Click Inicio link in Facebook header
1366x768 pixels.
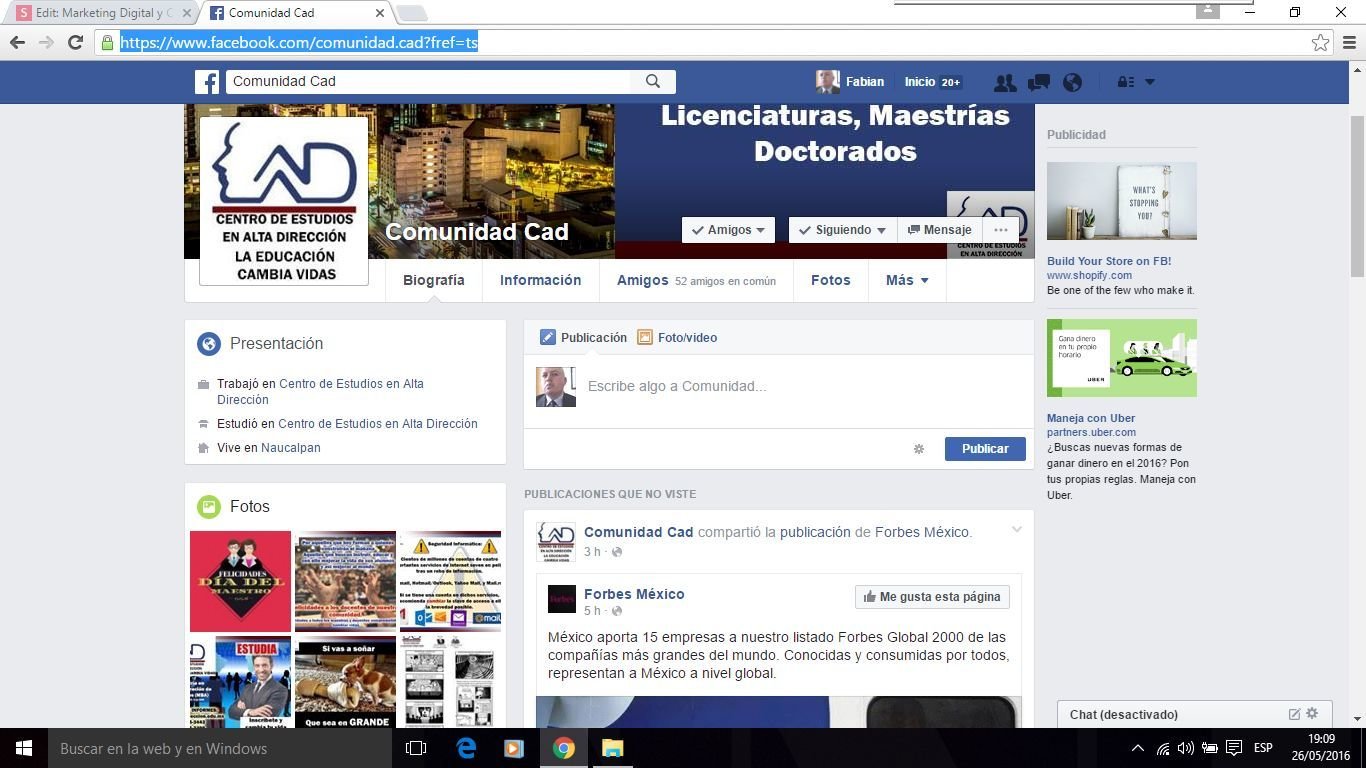pos(920,82)
